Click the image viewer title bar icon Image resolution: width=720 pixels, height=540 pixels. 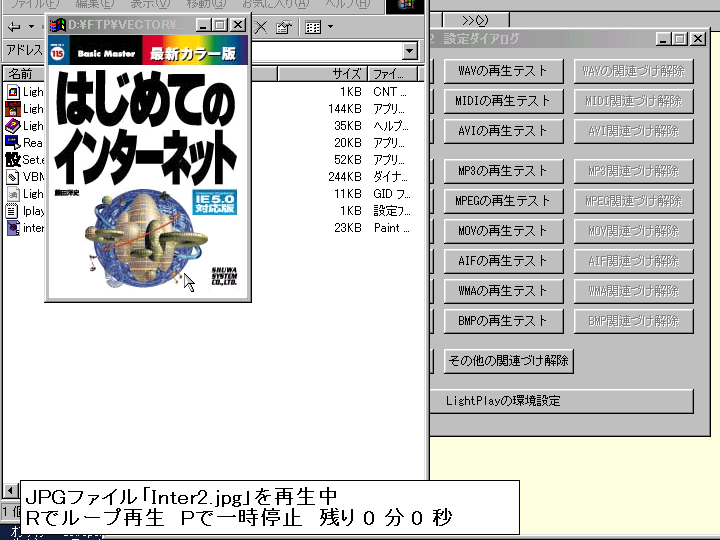pos(58,25)
